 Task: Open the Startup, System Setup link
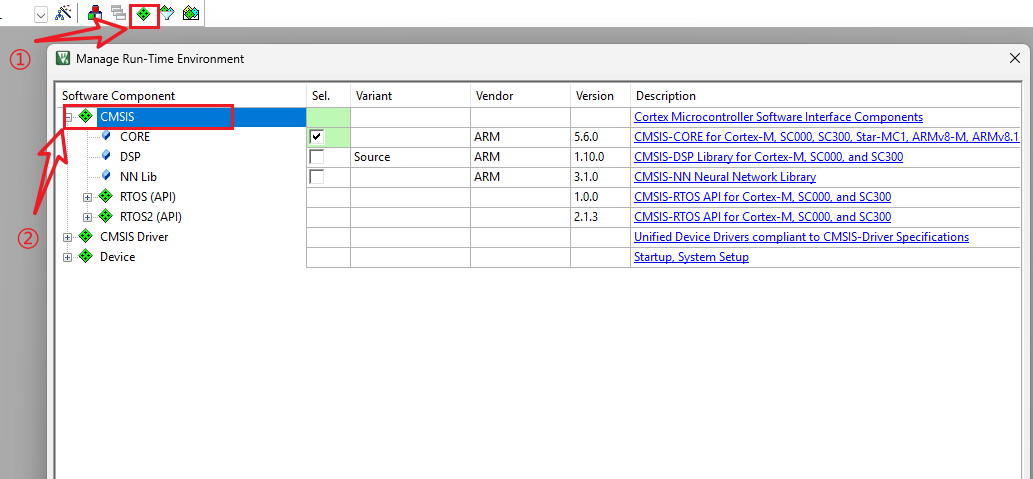click(x=691, y=257)
